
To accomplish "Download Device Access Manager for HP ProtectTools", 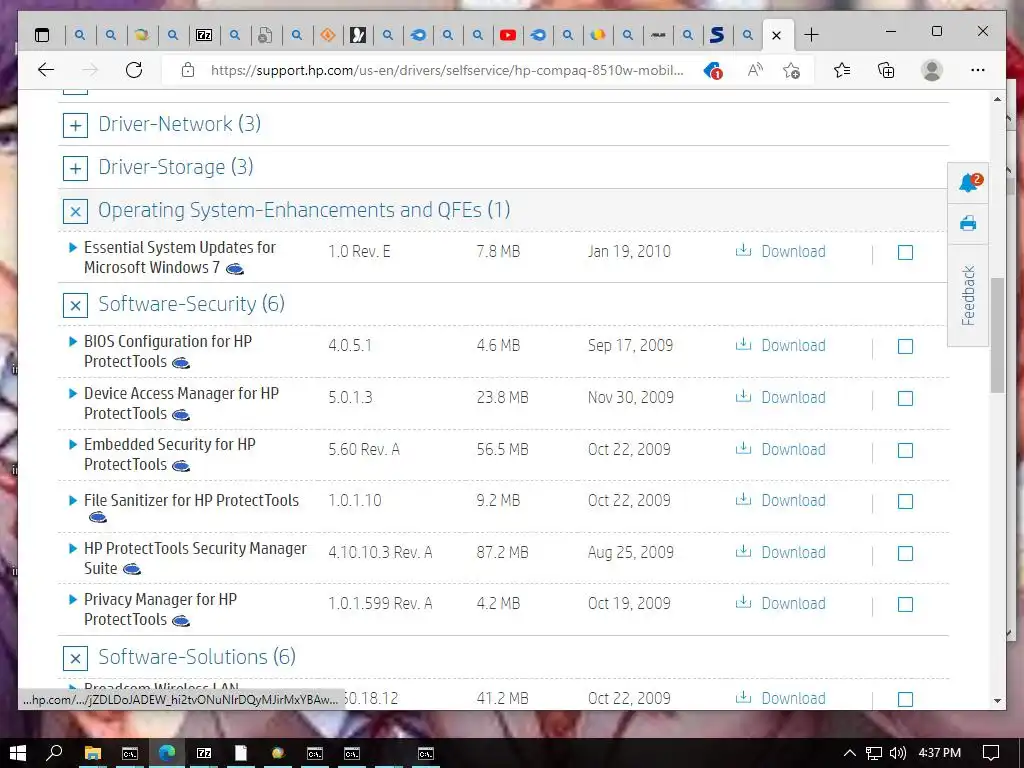I will 780,397.
